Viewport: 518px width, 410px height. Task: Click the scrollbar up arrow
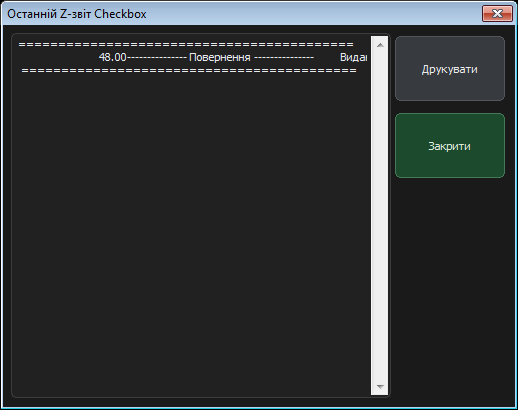[x=380, y=45]
